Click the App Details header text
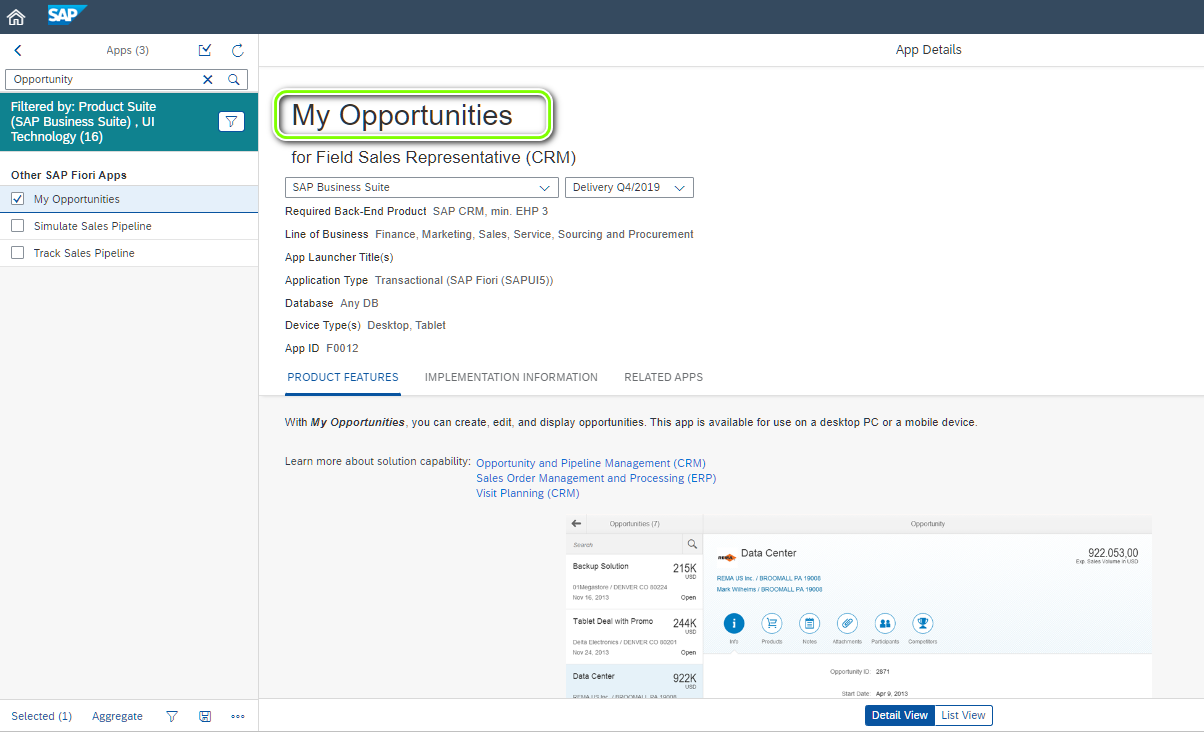The height and width of the screenshot is (732, 1204). click(929, 50)
